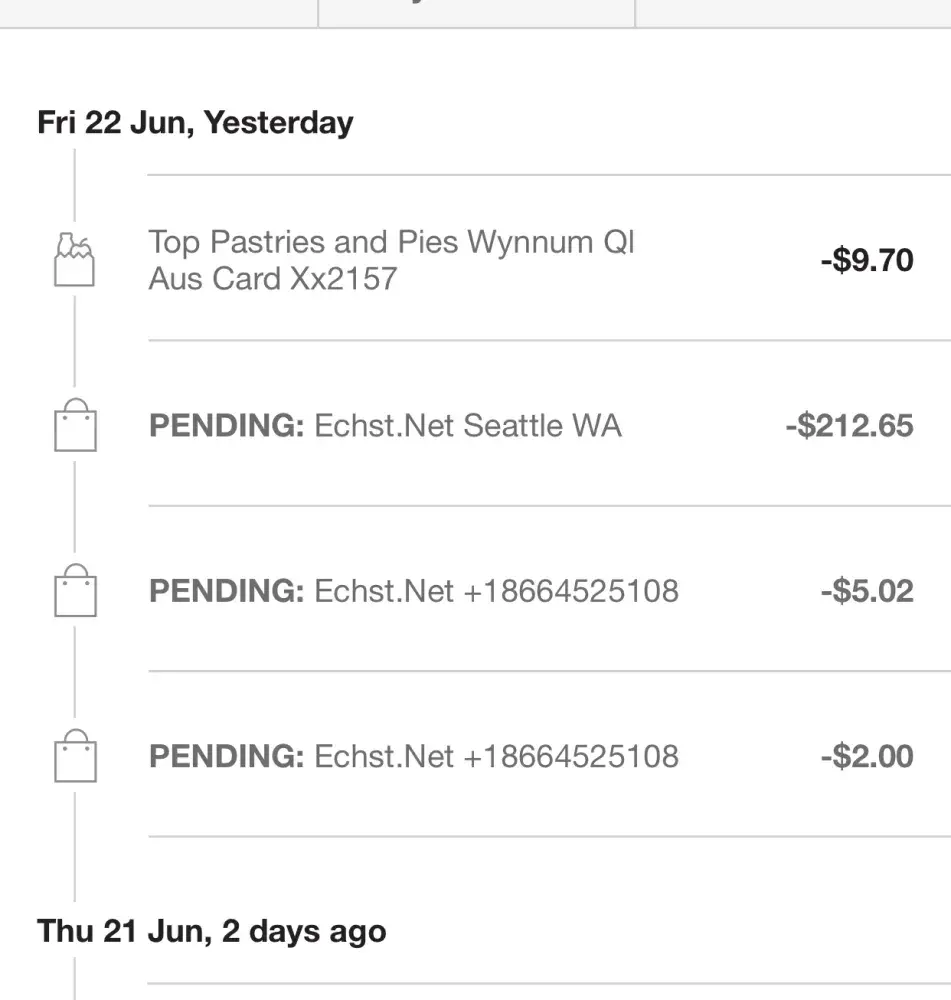Open Top Pastries and Pies Wynnum transaction
This screenshot has height=1000, width=951.
391,243
